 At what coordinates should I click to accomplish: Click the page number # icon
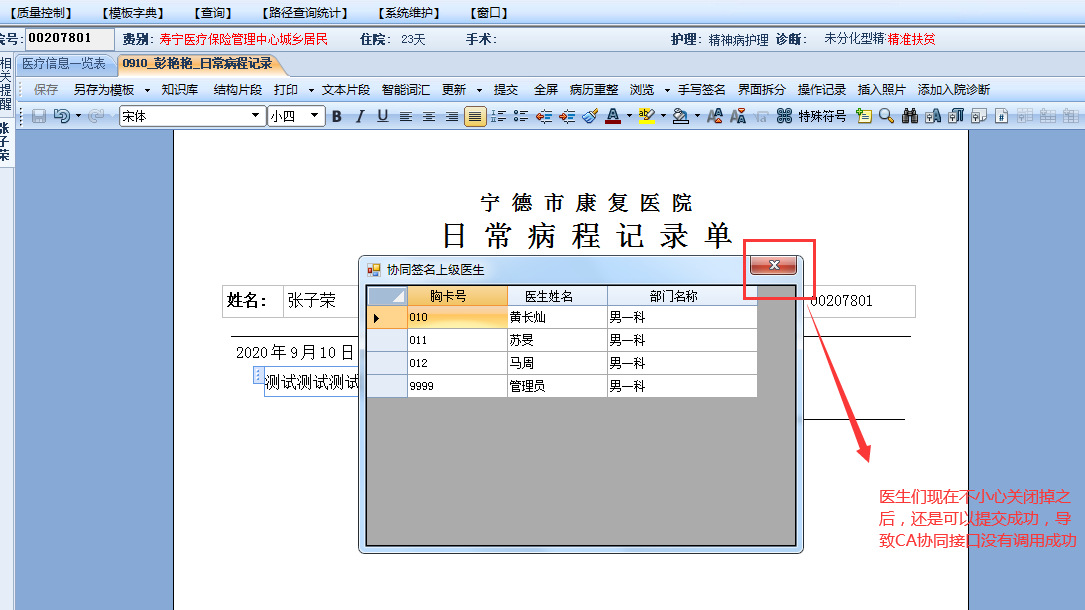[1001, 116]
